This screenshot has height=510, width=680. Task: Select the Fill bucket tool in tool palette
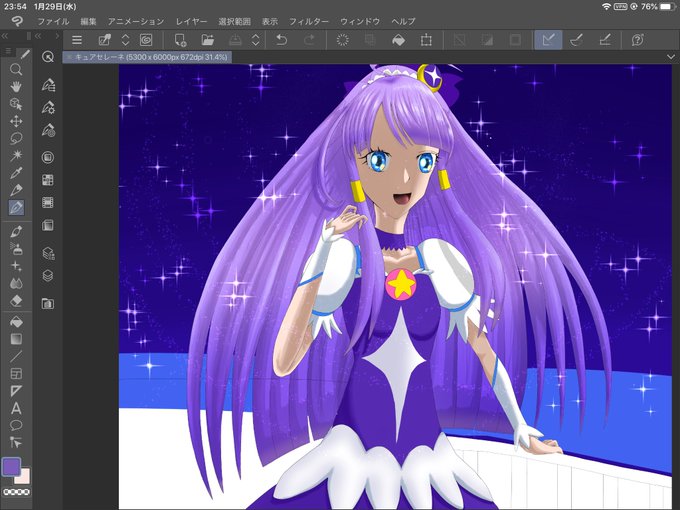16,322
